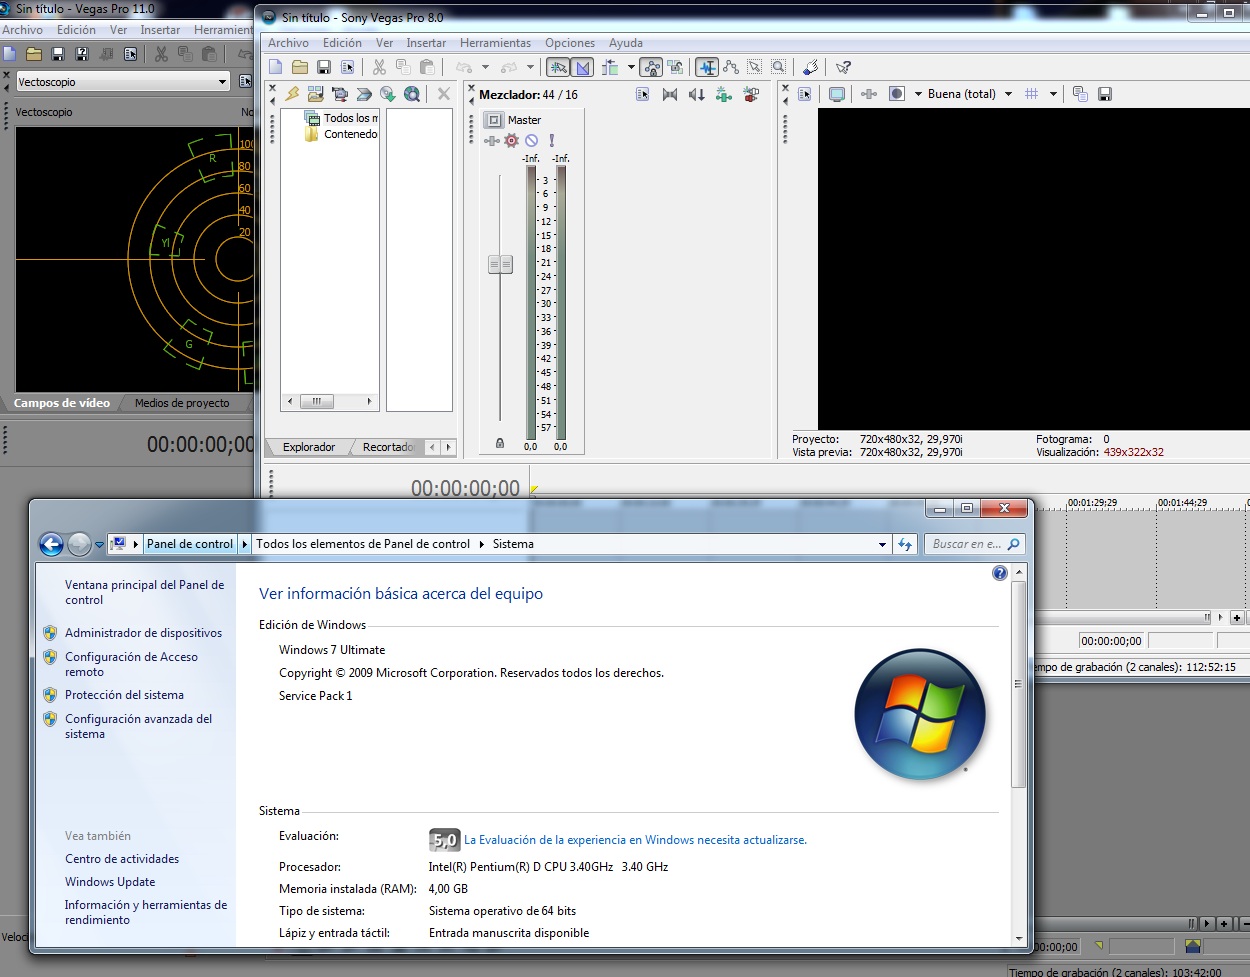Open the Redo history dropdown arrow in Vegas 8.0
Image resolution: width=1250 pixels, height=977 pixels.
pyautogui.click(x=530, y=67)
